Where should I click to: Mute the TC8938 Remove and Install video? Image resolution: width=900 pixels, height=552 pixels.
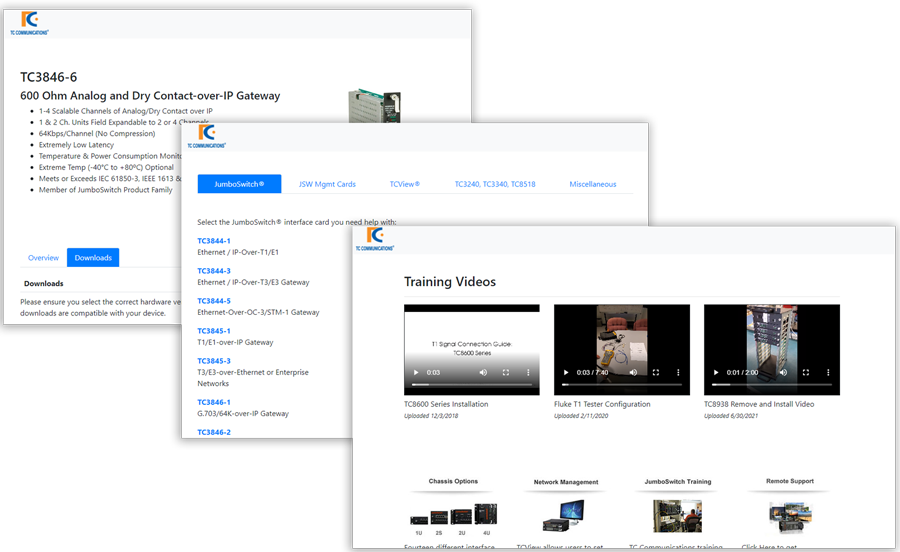pos(783,372)
